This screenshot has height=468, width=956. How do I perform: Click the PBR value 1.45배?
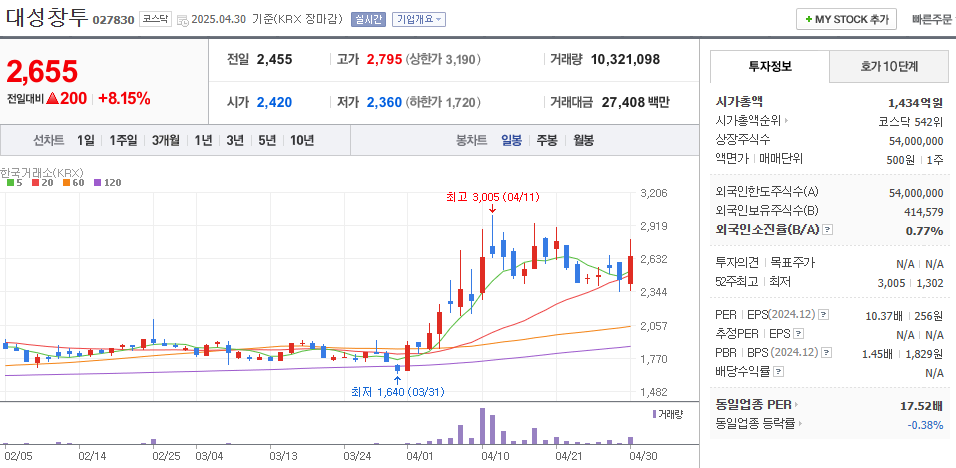(x=877, y=353)
